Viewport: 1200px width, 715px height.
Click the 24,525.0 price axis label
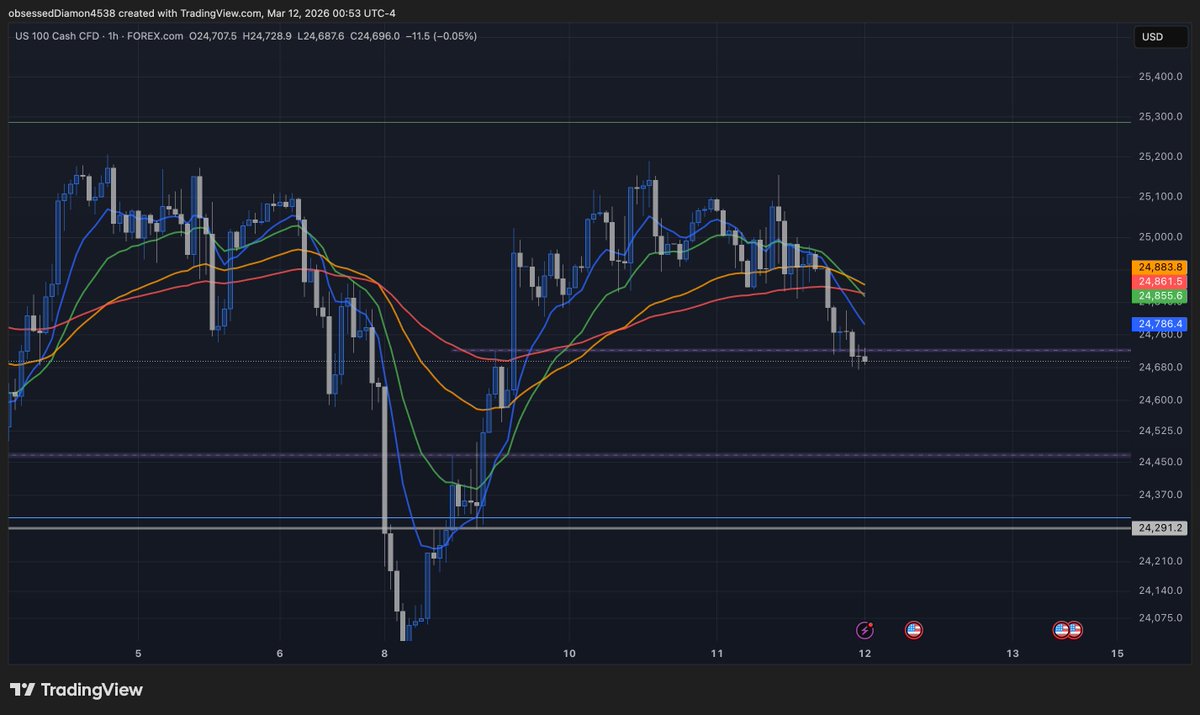(1160, 431)
